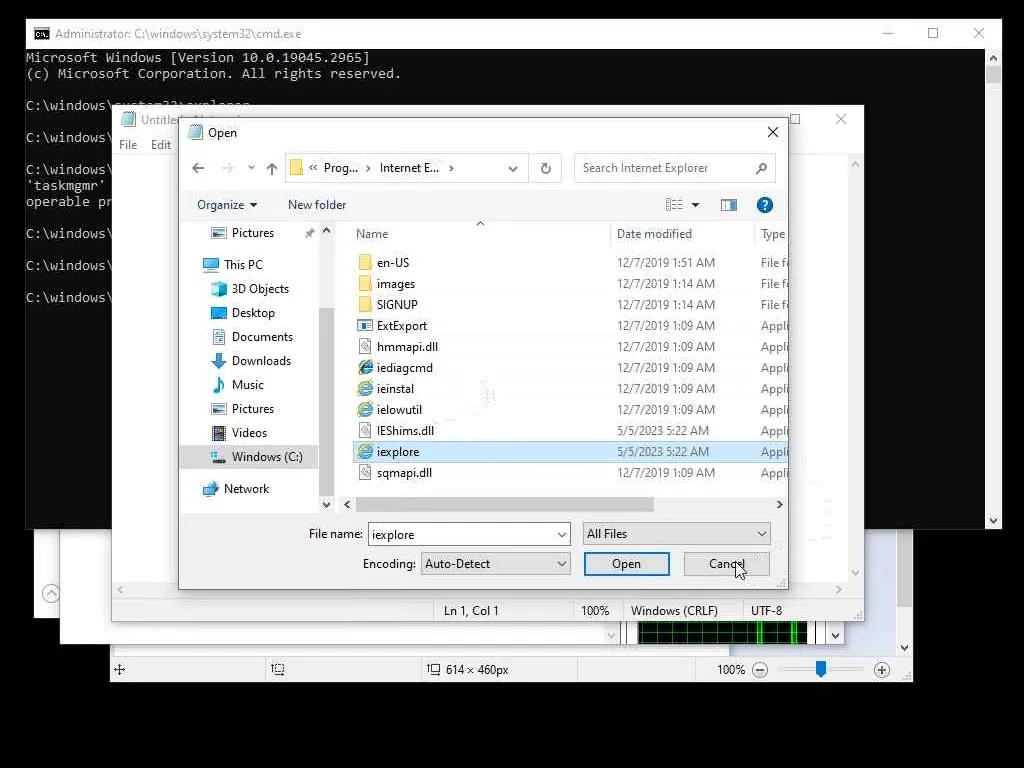Open the Organize menu
This screenshot has width=1024, height=768.
[x=227, y=205]
